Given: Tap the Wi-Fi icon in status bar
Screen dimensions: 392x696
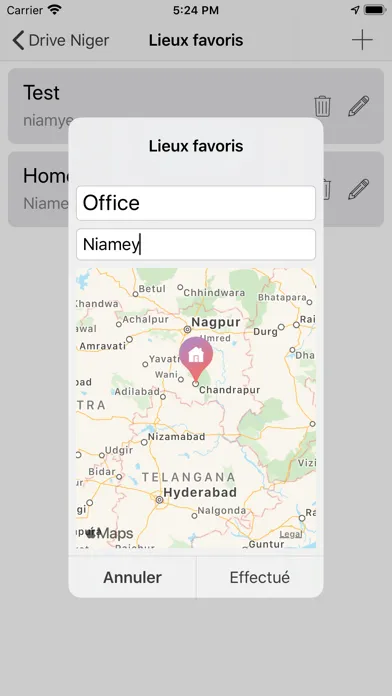Looking at the screenshot, I should pyautogui.click(x=55, y=10).
